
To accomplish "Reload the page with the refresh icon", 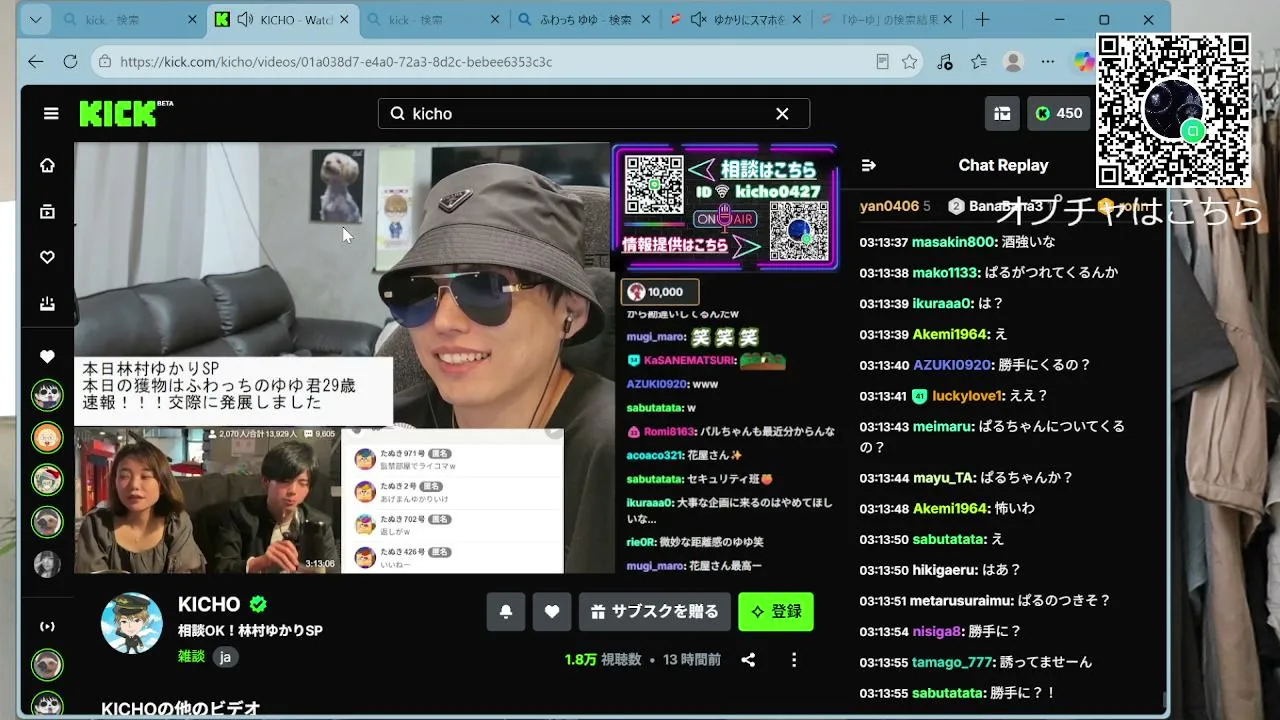I will click(70, 62).
